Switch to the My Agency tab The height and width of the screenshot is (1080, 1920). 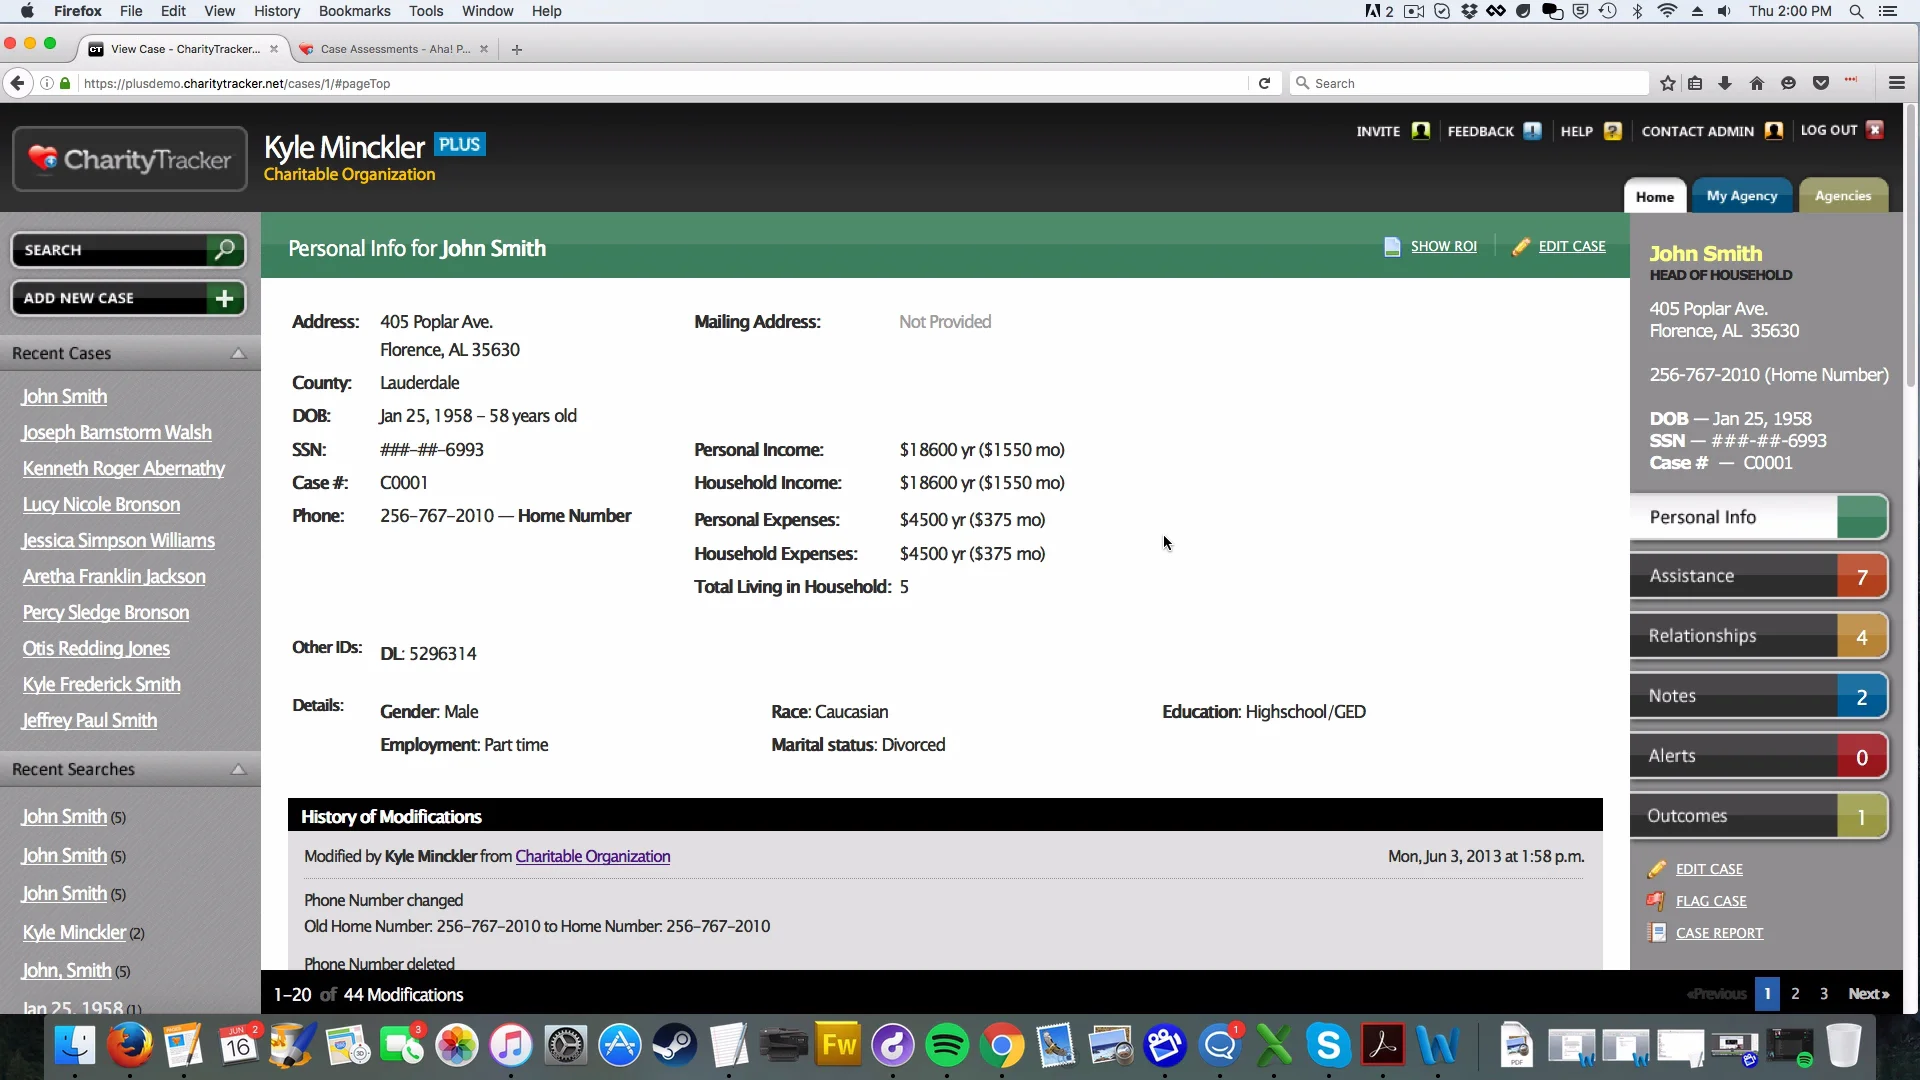(x=1741, y=195)
